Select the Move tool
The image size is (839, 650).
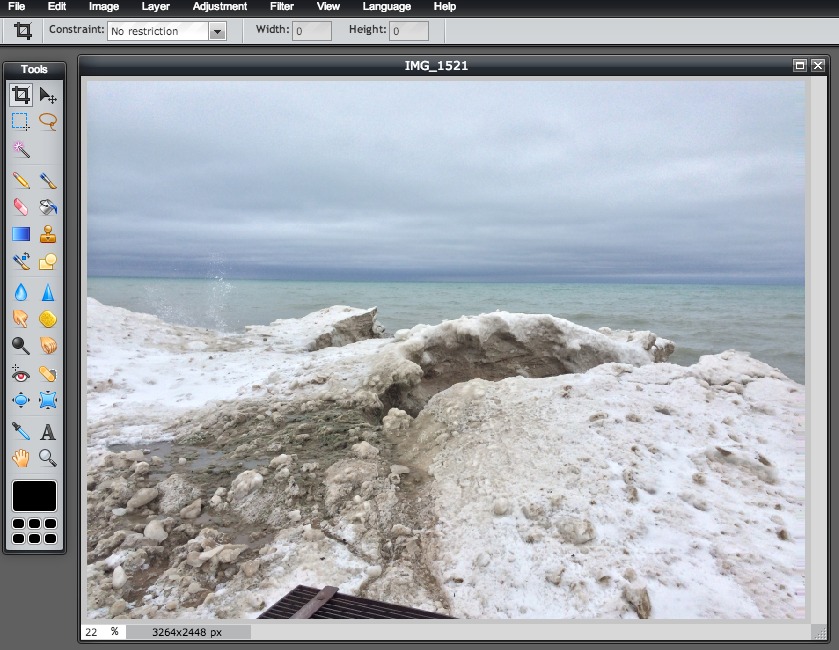coord(48,95)
